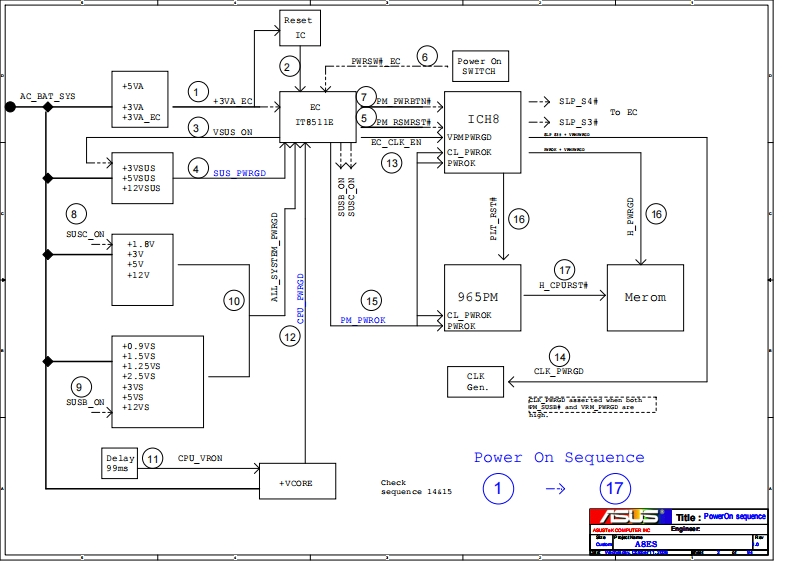793x561 pixels.
Task: Select the EC IT8511E block
Action: (316, 116)
